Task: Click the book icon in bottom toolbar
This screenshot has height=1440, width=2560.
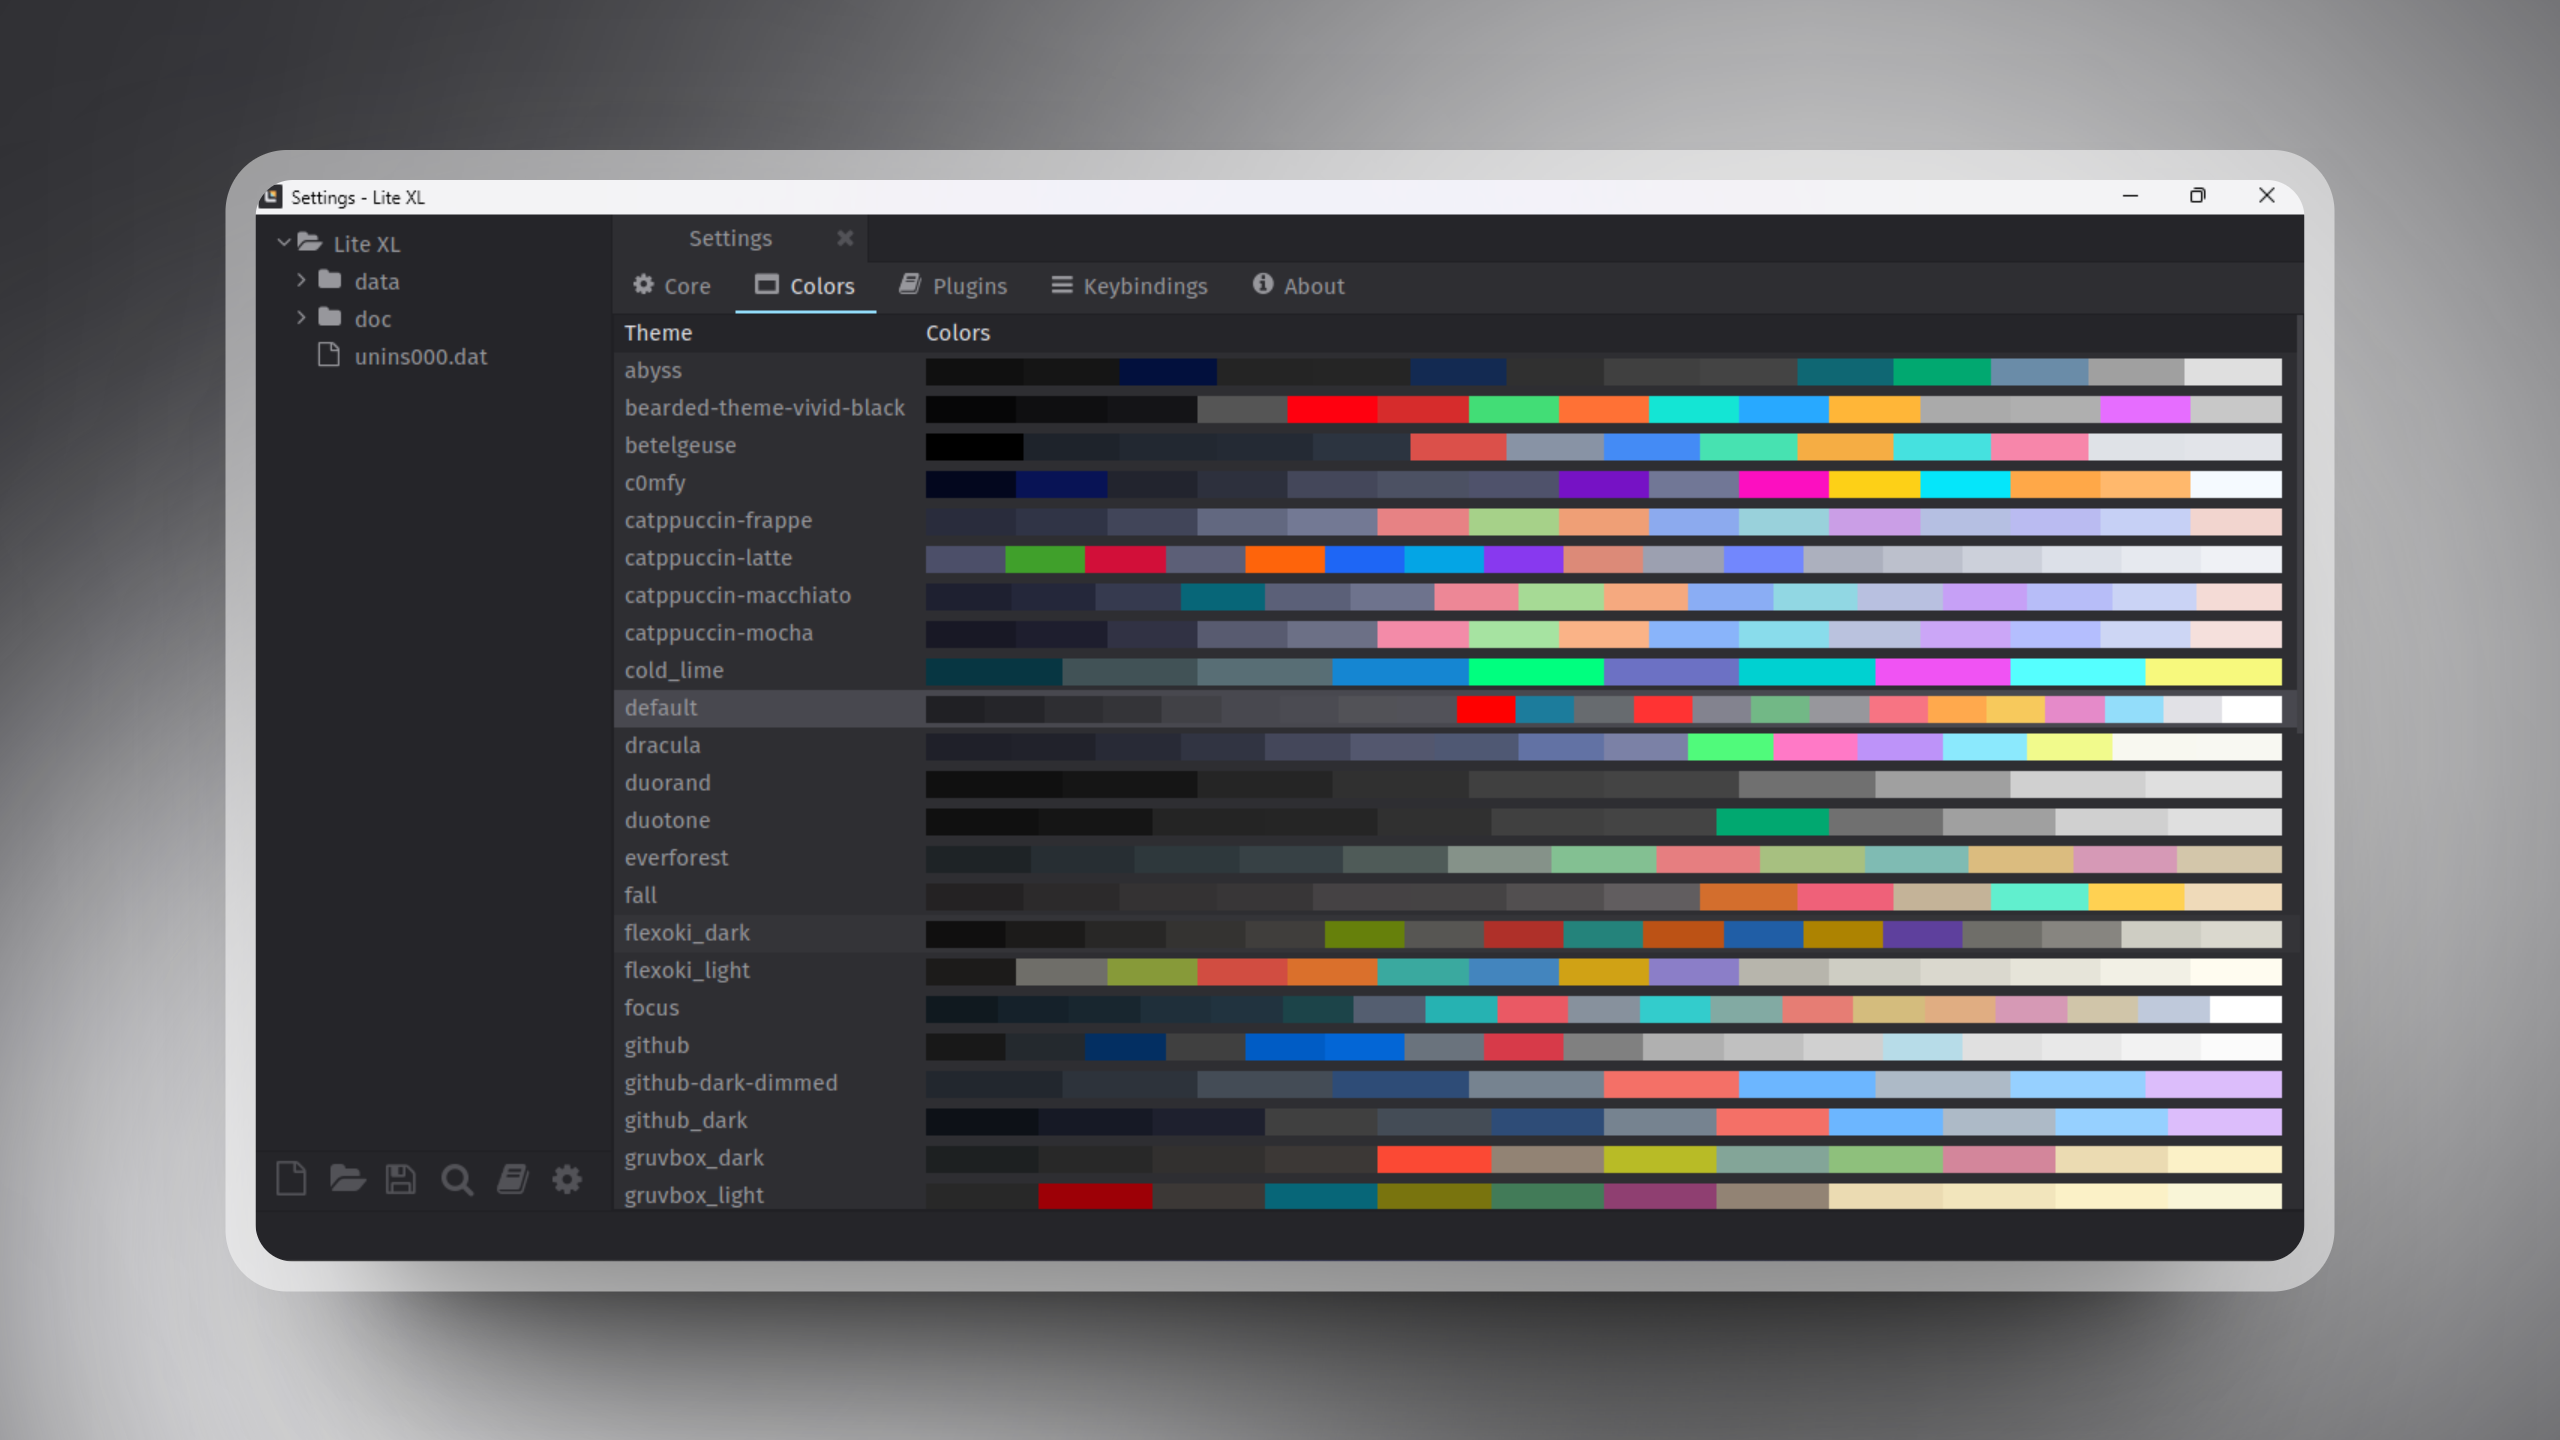Action: point(513,1179)
